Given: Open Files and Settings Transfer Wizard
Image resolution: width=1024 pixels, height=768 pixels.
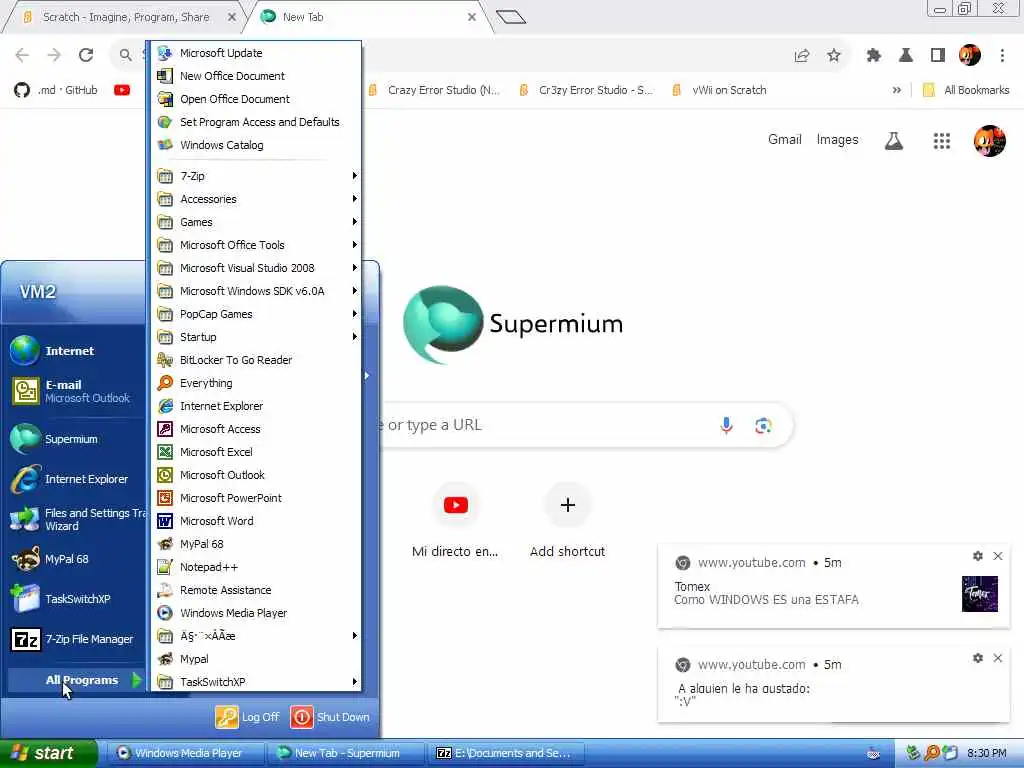Looking at the screenshot, I should pos(75,519).
